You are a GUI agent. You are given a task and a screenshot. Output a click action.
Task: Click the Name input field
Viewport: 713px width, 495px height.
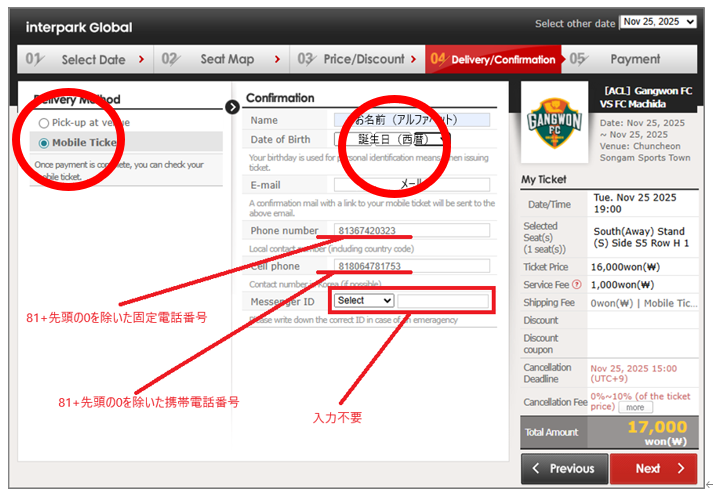(412, 120)
